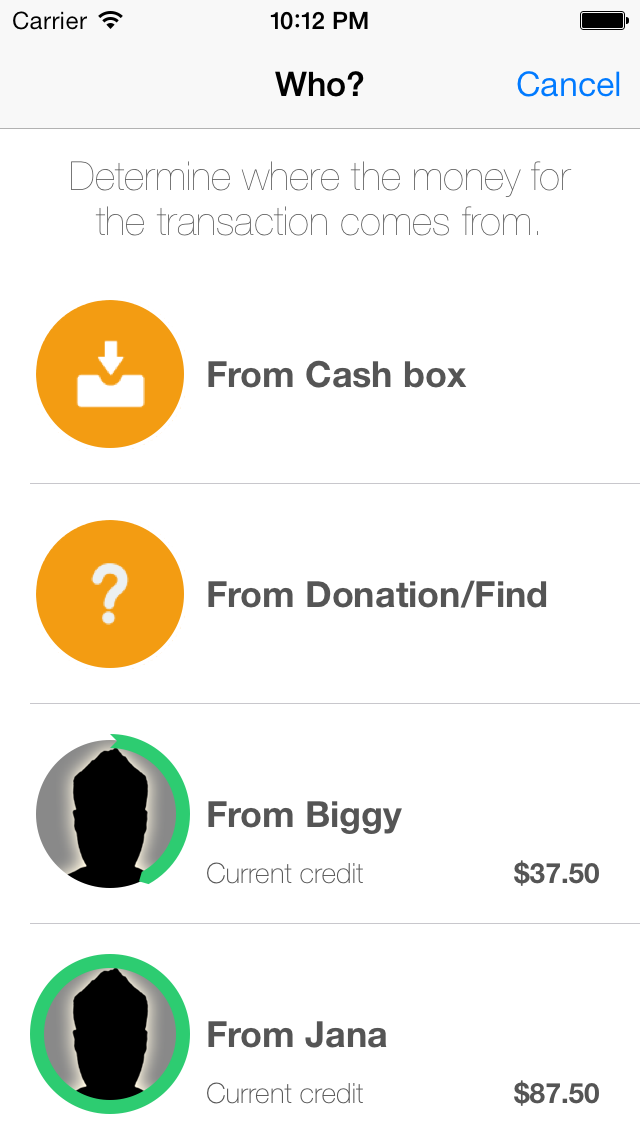Tap Current credit label under Jana
The image size is (640, 1136).
(285, 1093)
